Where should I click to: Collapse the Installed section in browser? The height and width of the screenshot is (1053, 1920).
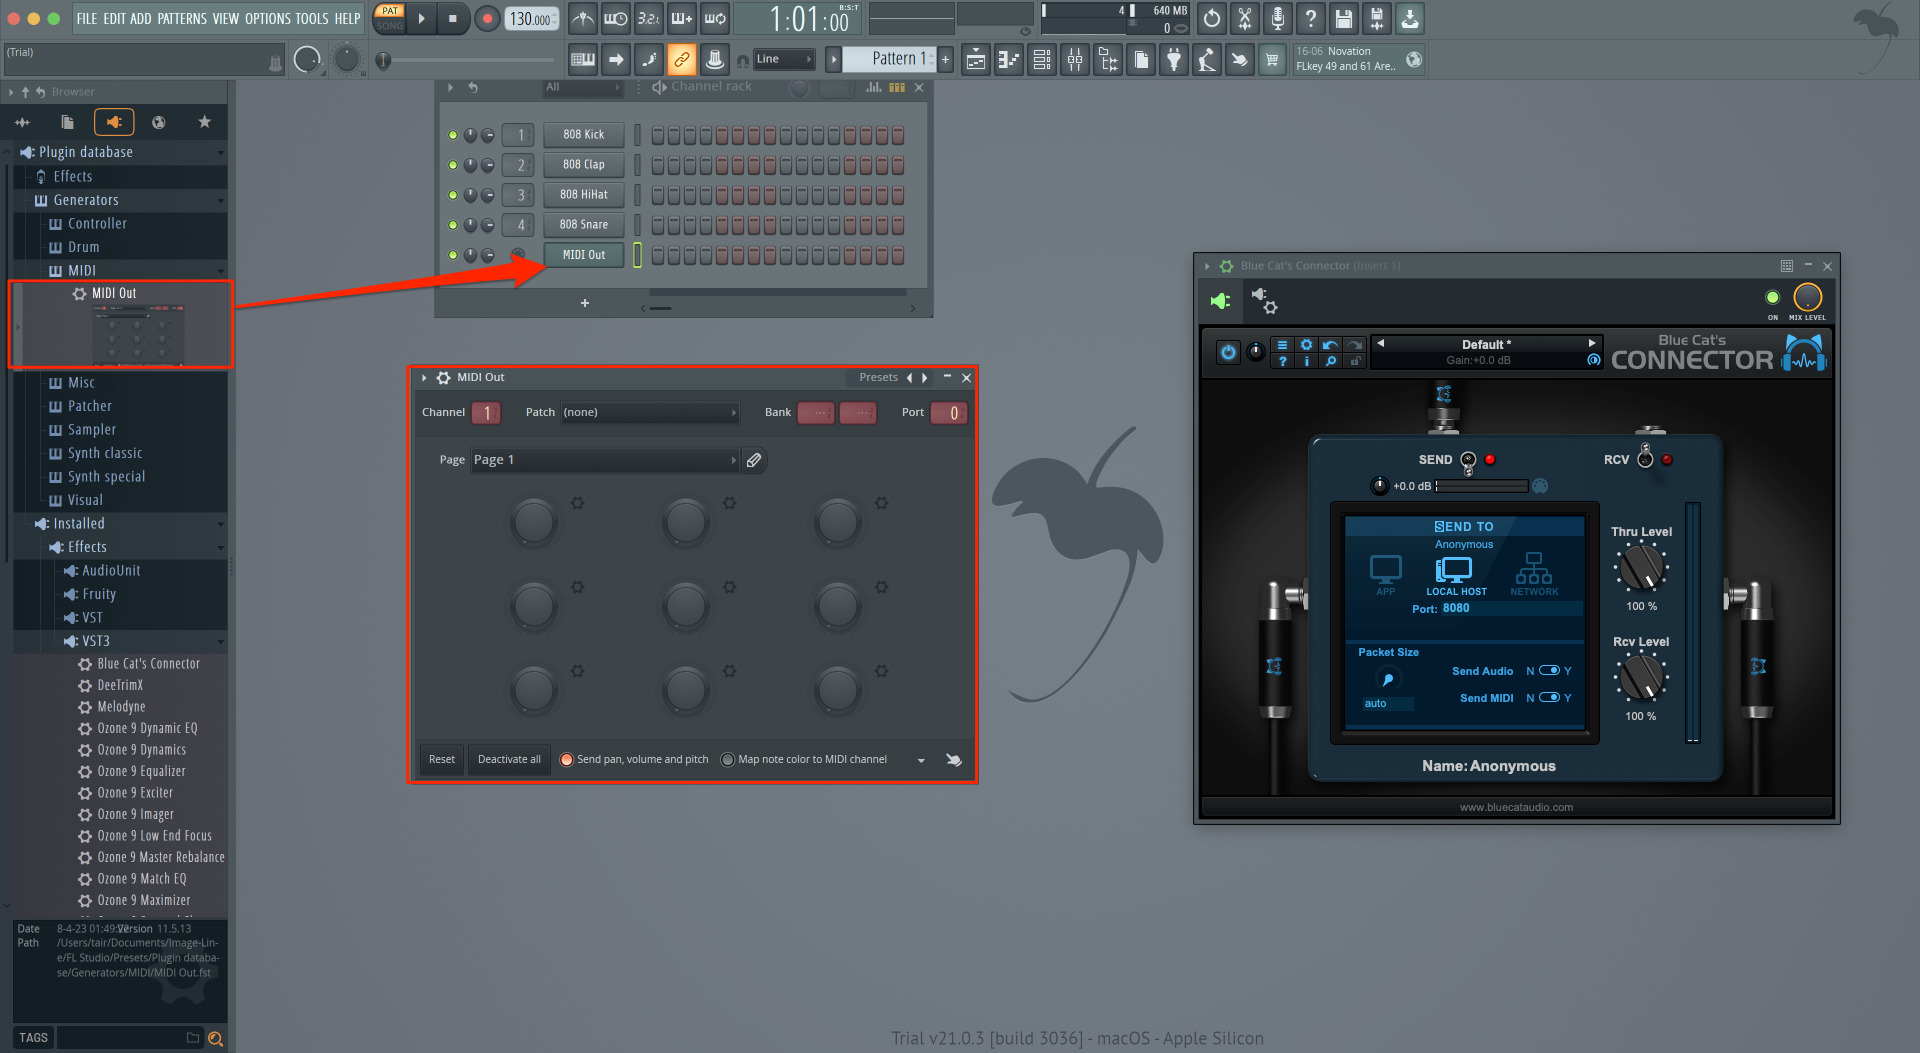coord(78,523)
